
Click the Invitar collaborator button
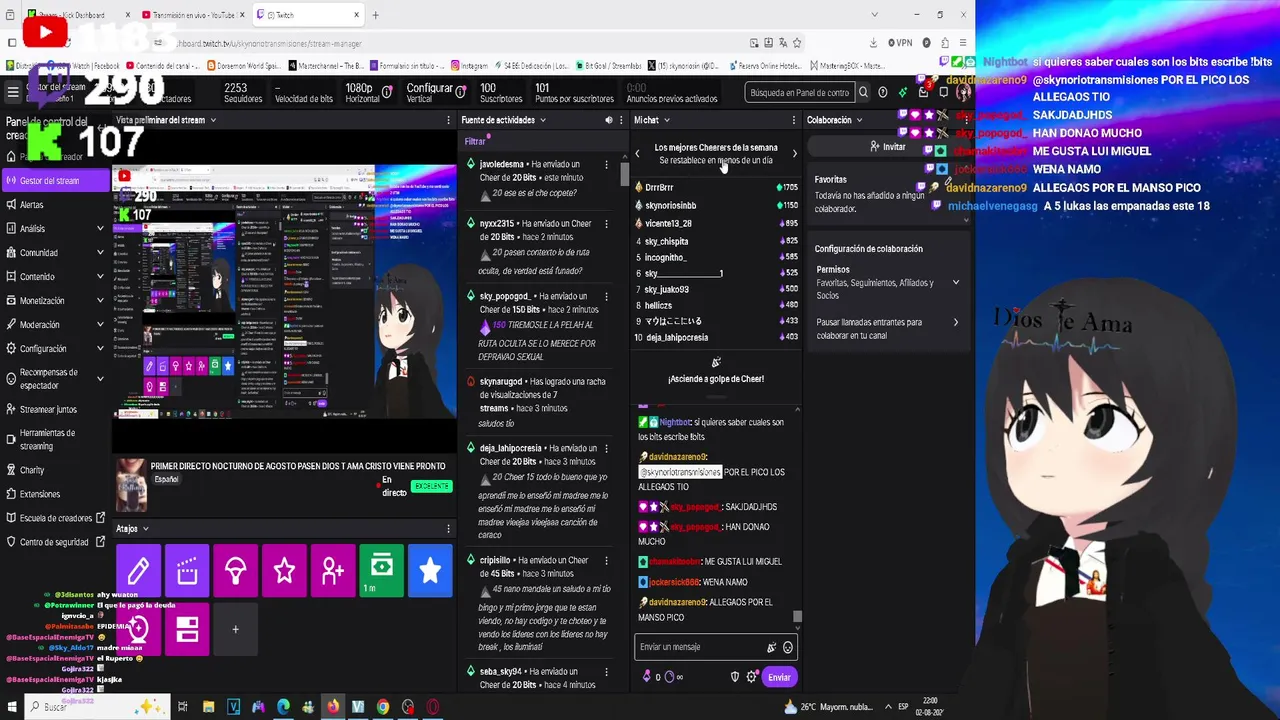click(887, 147)
